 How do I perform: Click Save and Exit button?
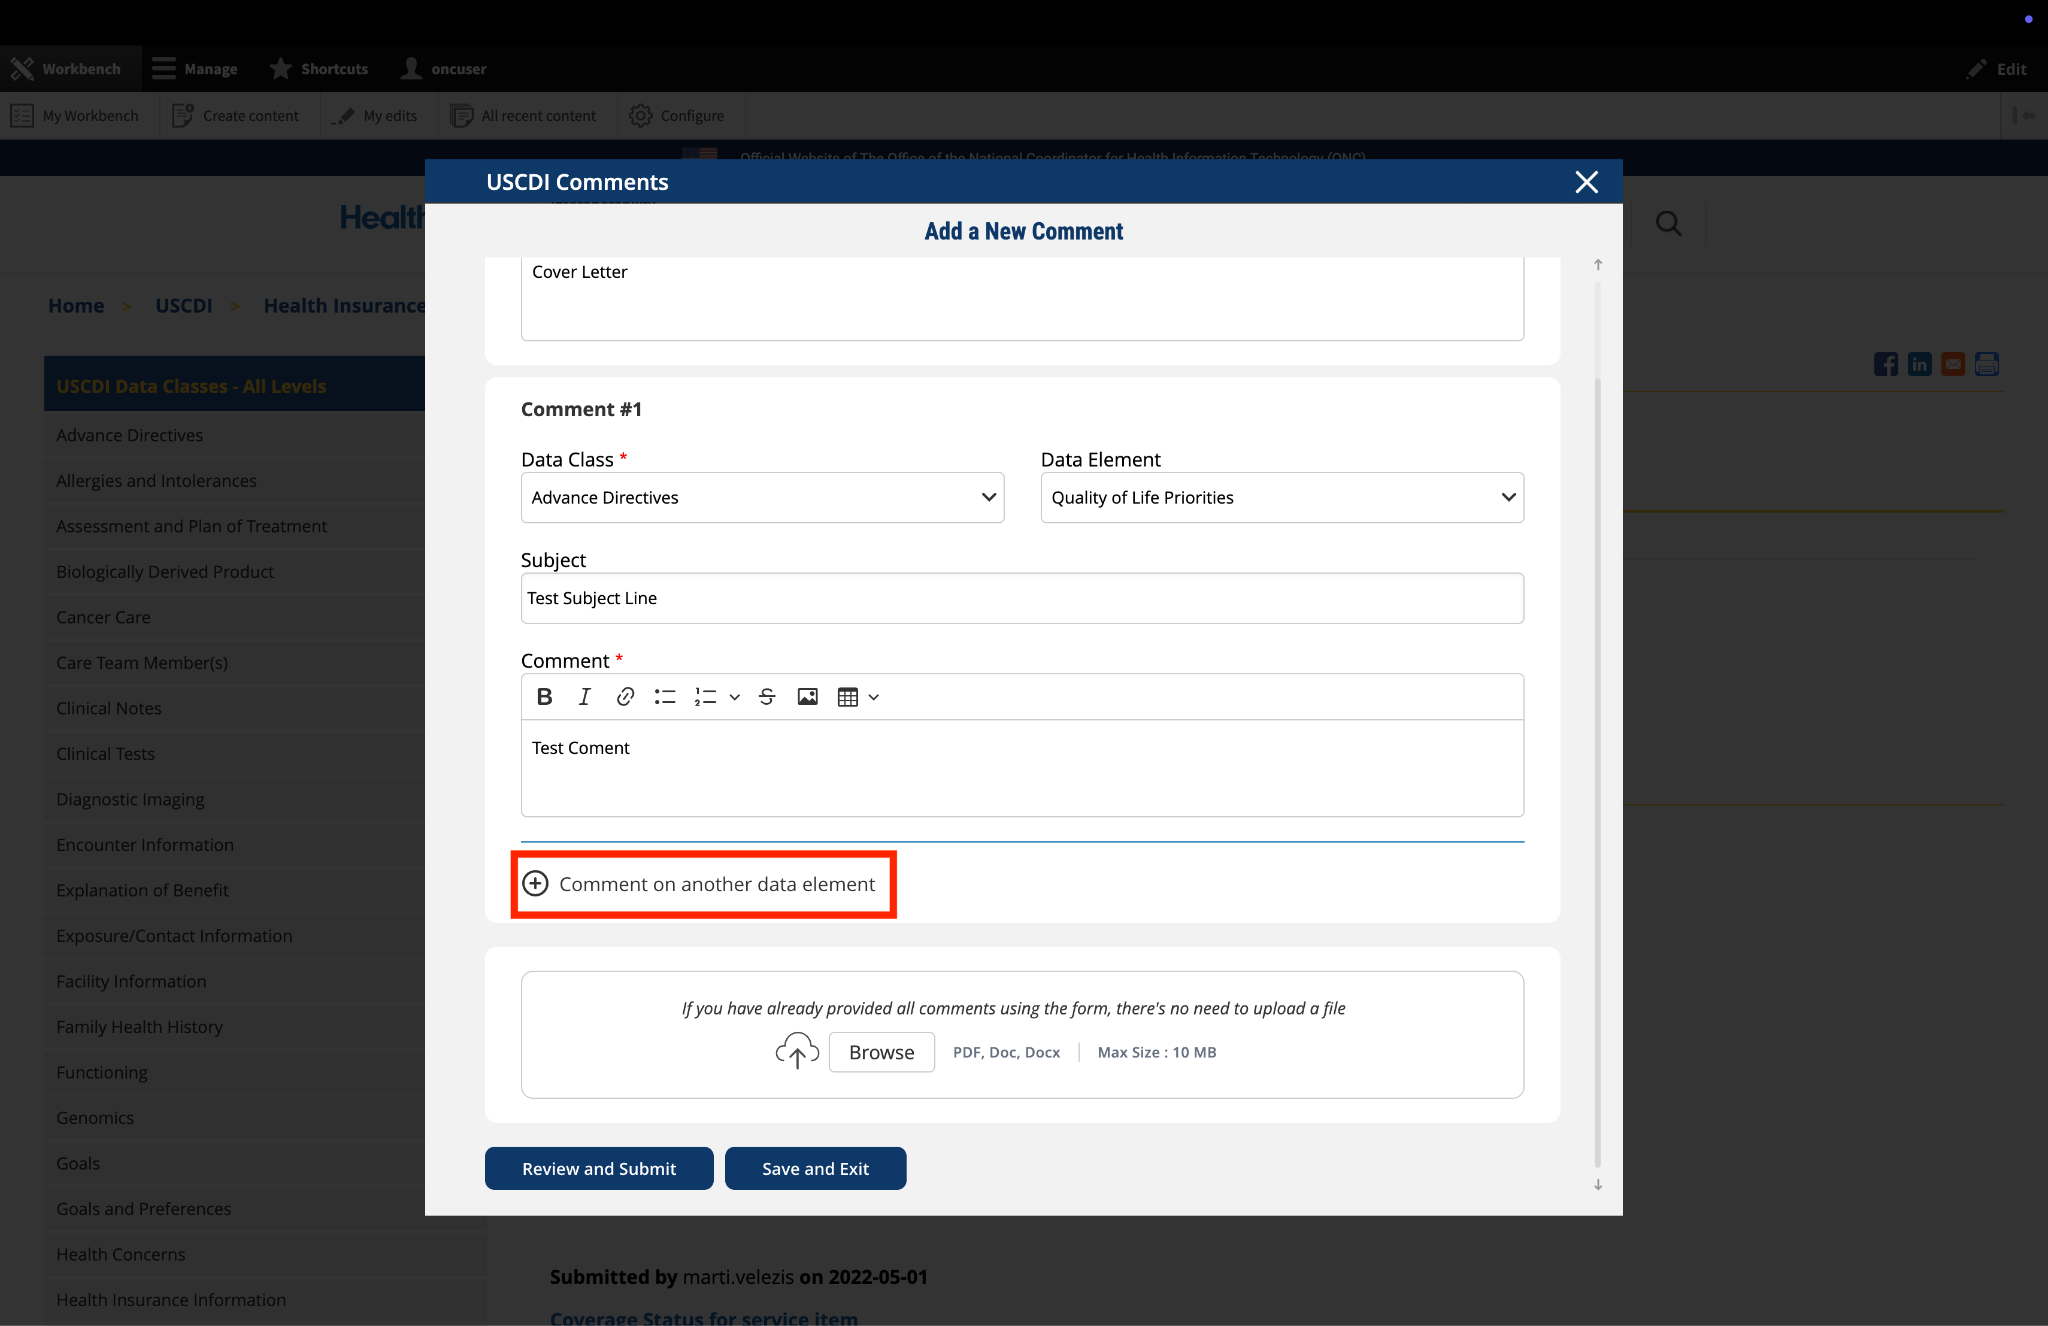tap(815, 1168)
